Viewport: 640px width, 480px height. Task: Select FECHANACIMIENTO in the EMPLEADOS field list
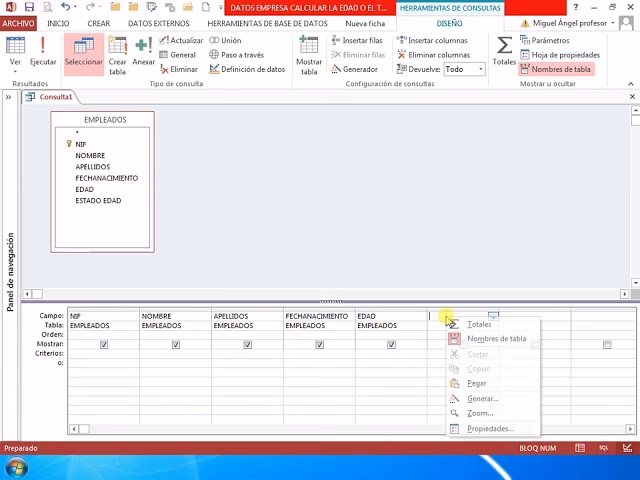coord(107,178)
